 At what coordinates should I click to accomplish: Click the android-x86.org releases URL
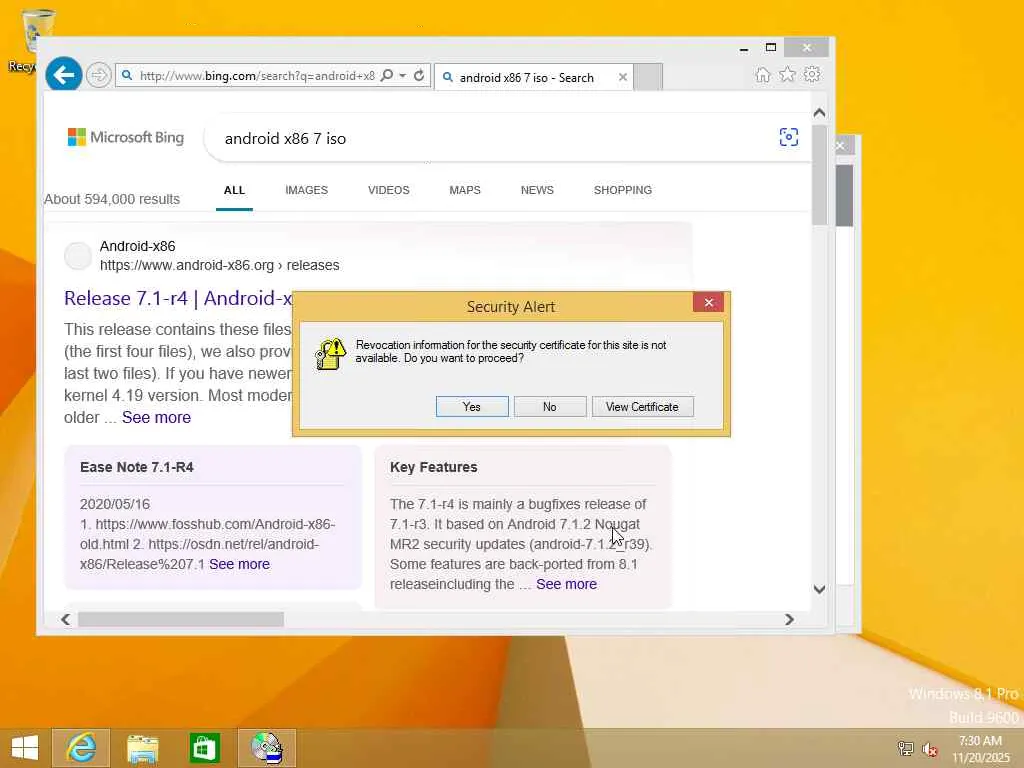219,265
